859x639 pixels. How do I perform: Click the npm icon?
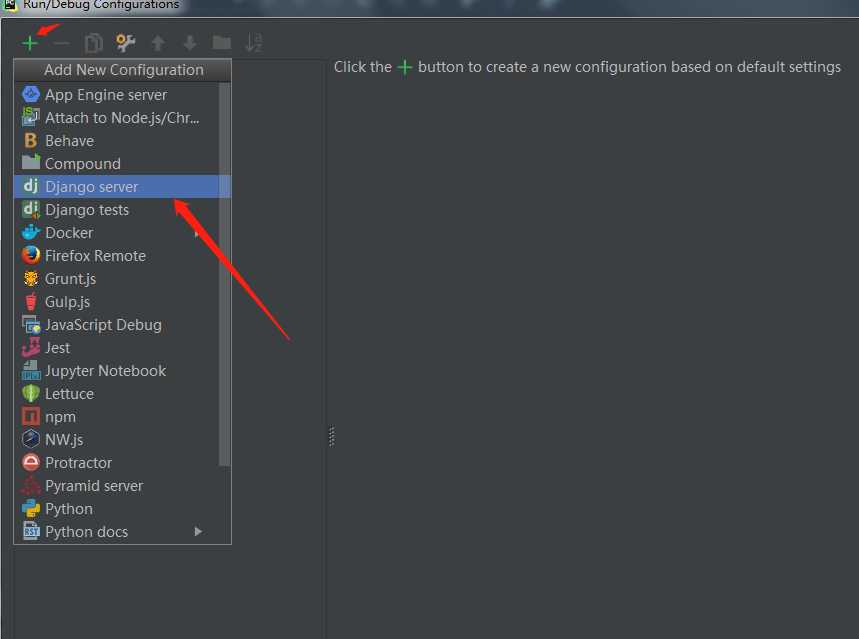[31, 417]
